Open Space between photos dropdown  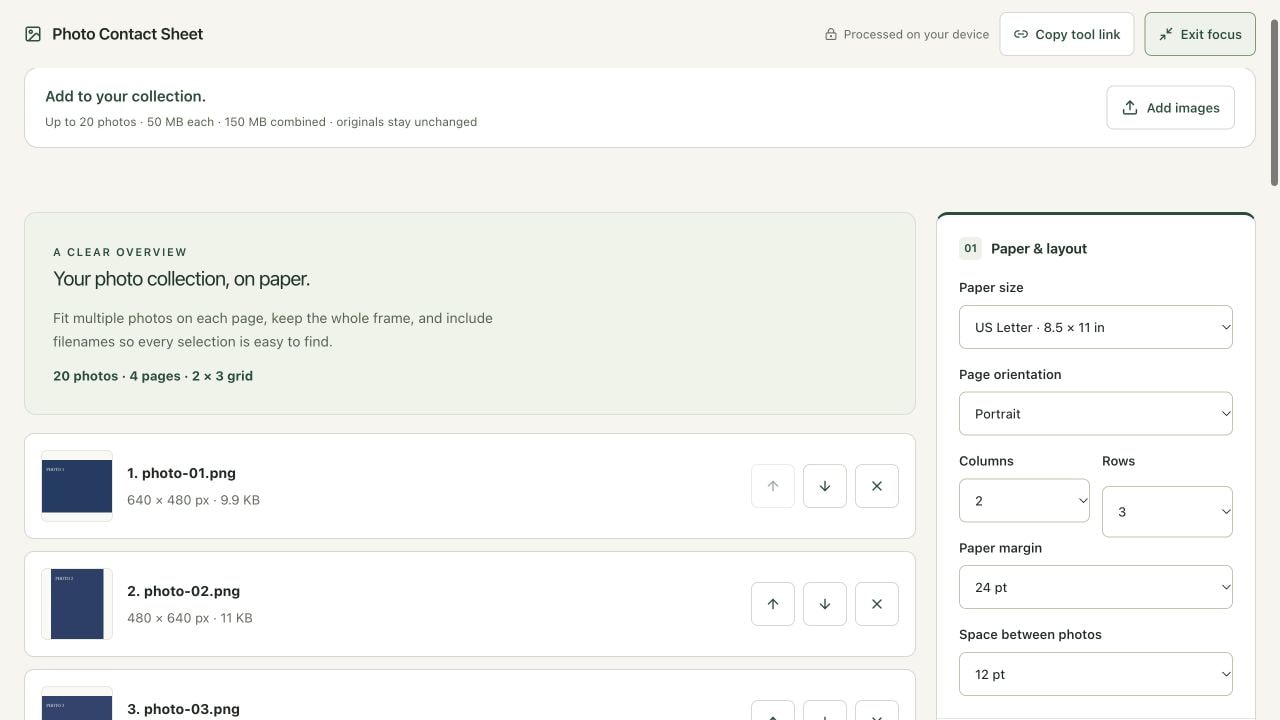point(1096,674)
